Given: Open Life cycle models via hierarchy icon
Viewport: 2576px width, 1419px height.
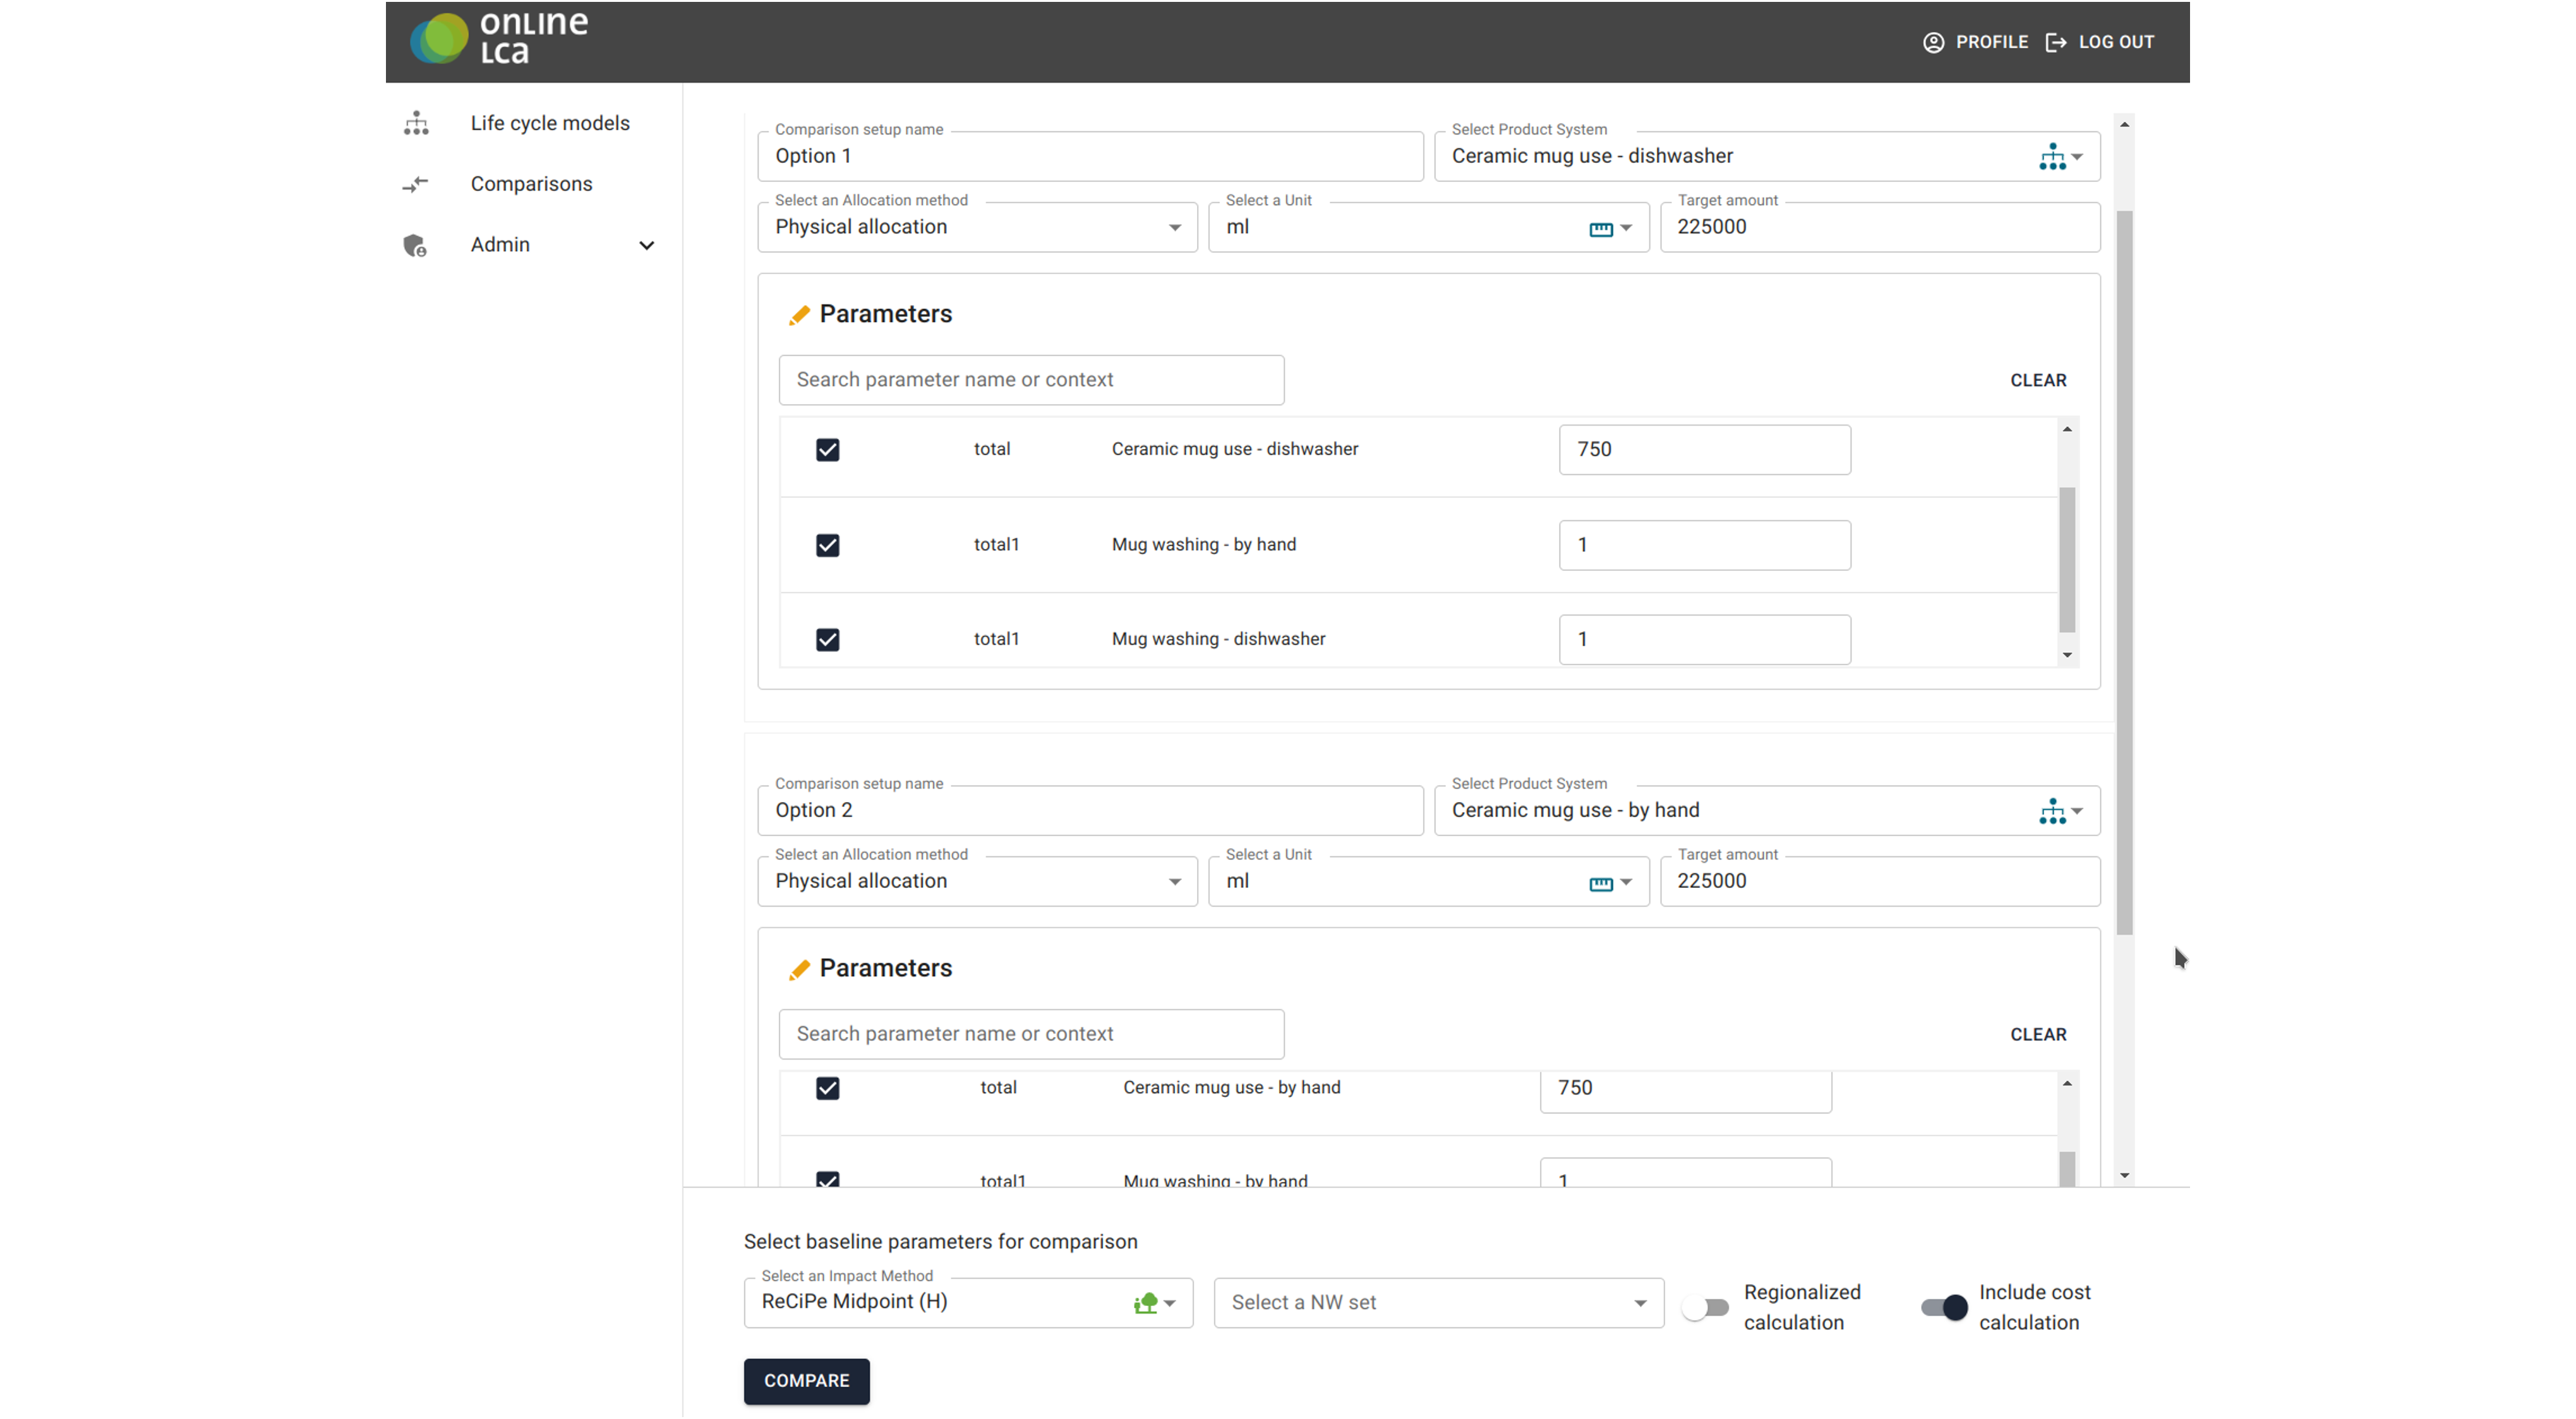Looking at the screenshot, I should point(416,123).
